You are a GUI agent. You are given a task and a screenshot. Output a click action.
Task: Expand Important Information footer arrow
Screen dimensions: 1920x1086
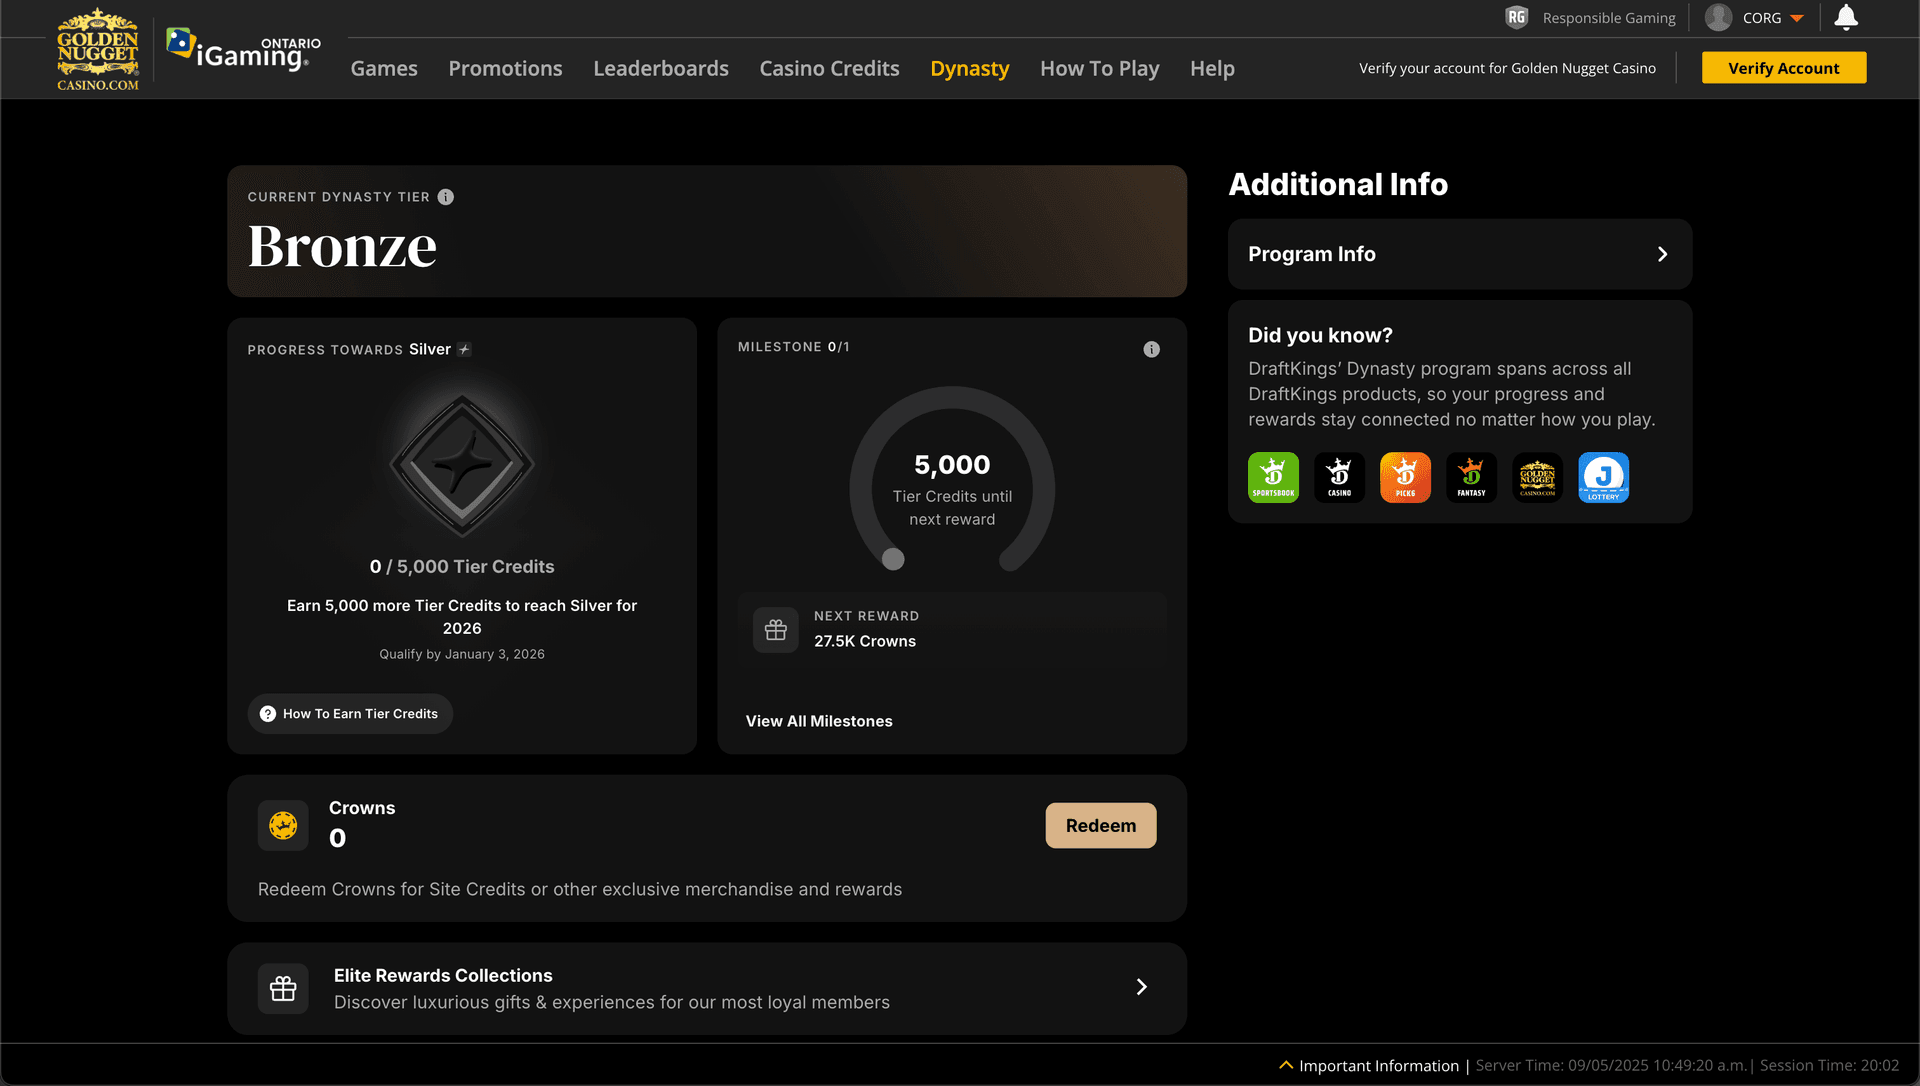(1286, 1065)
